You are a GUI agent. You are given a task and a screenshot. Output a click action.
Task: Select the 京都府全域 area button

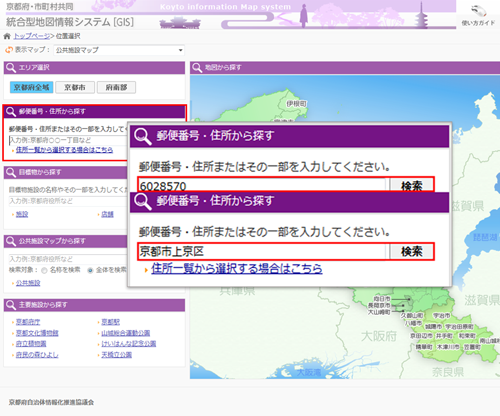[x=32, y=87]
